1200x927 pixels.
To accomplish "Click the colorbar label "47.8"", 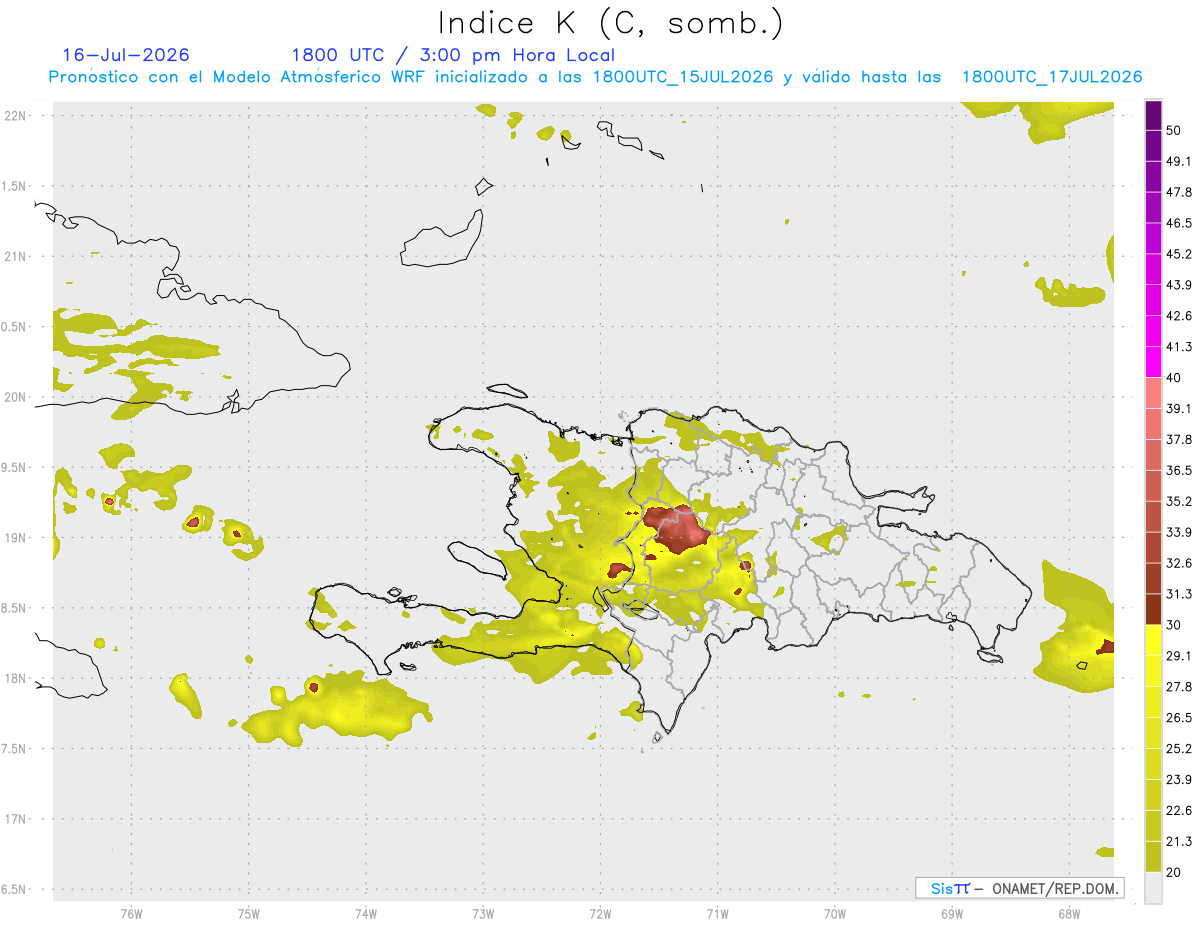I will point(1178,193).
